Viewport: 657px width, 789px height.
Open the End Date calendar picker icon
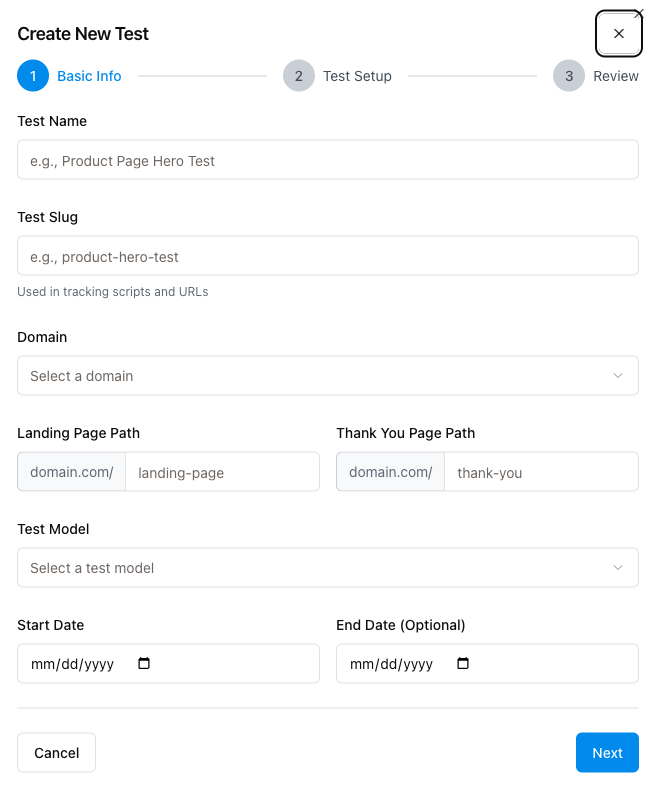pos(462,663)
